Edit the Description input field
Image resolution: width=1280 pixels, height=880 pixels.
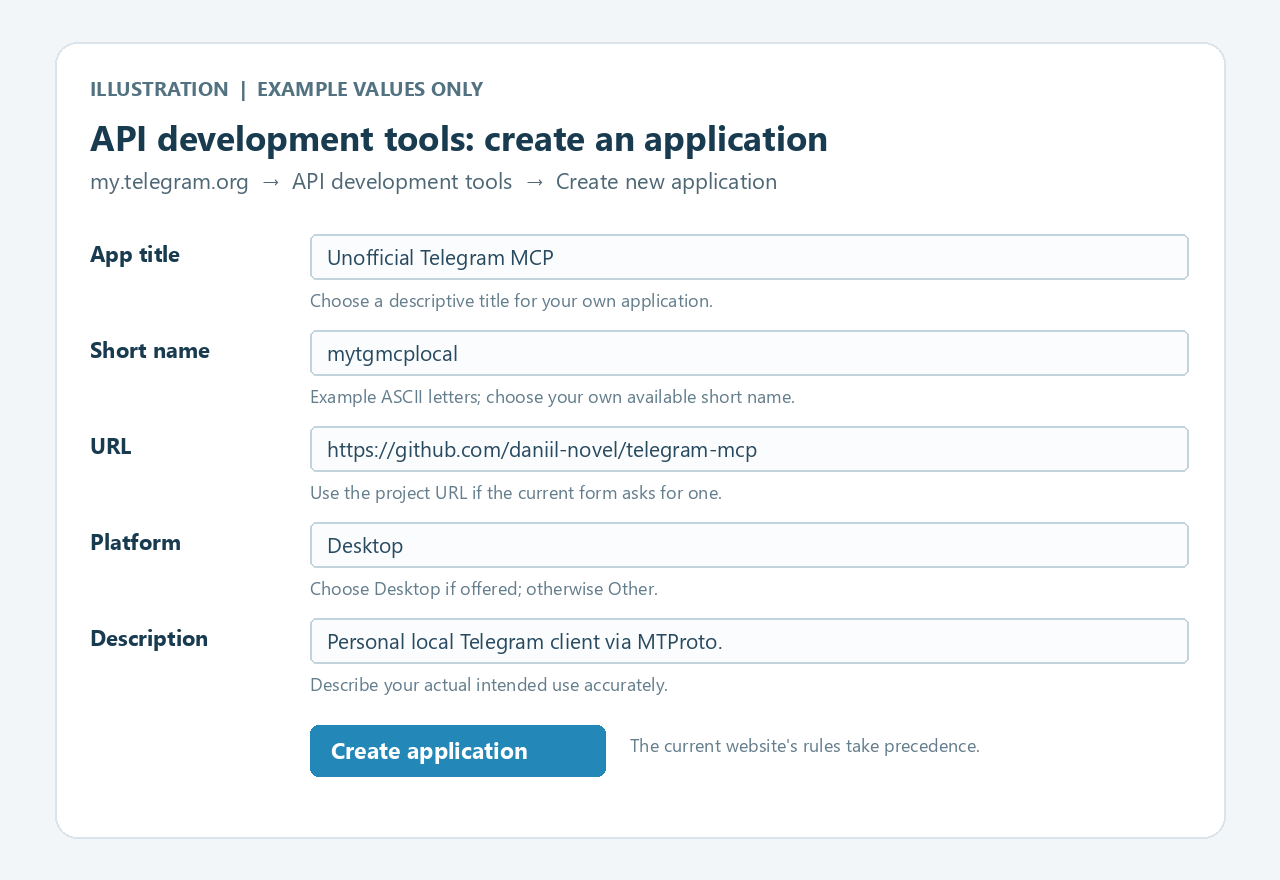749,641
